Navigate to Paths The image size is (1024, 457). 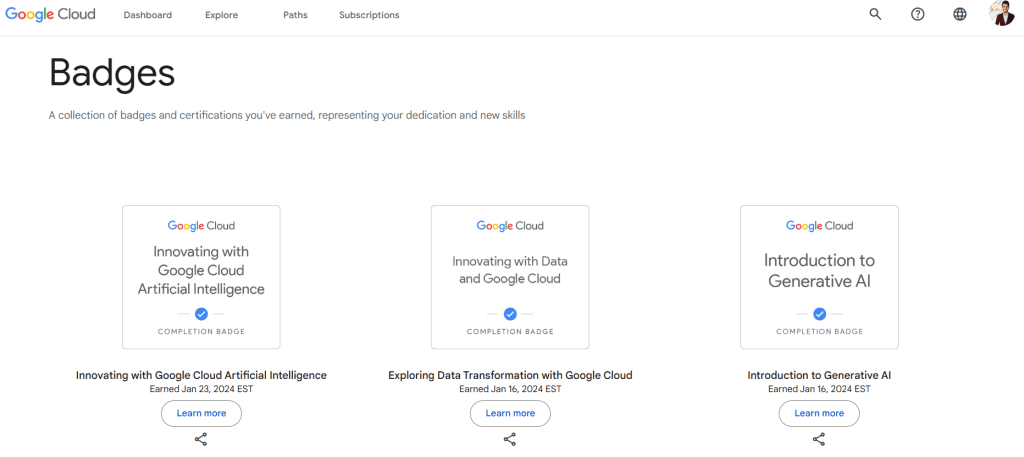(295, 15)
